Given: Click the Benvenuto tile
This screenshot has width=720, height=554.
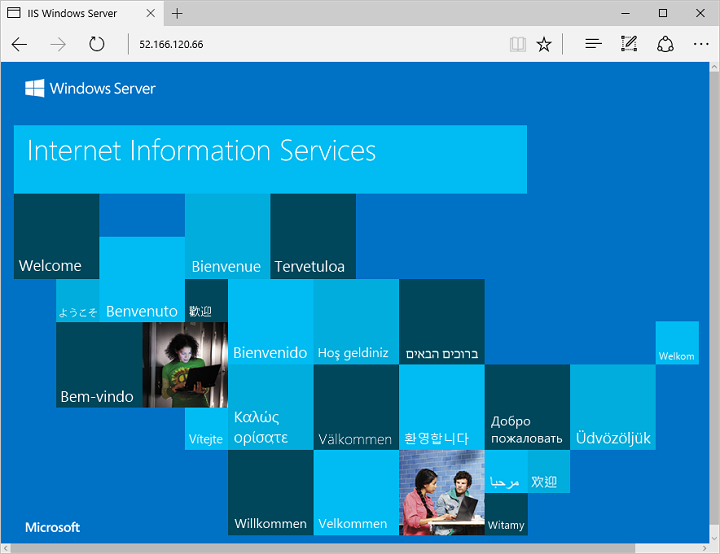Looking at the screenshot, I should coord(142,279).
